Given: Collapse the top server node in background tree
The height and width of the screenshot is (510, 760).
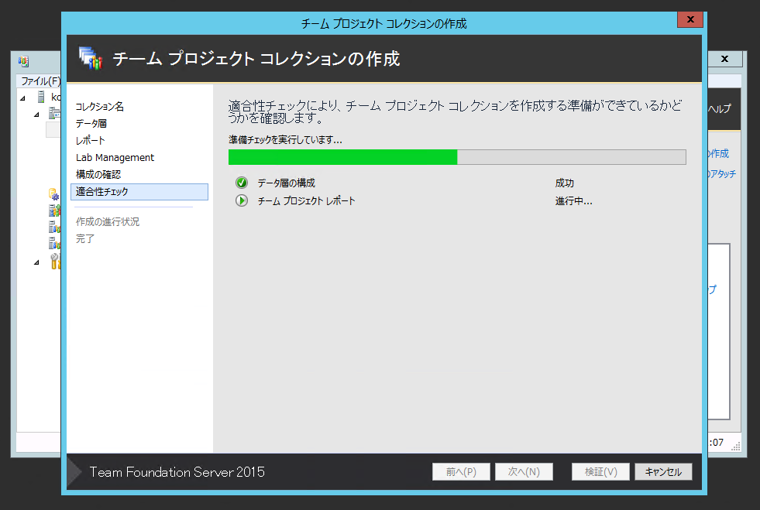Looking at the screenshot, I should (23, 98).
